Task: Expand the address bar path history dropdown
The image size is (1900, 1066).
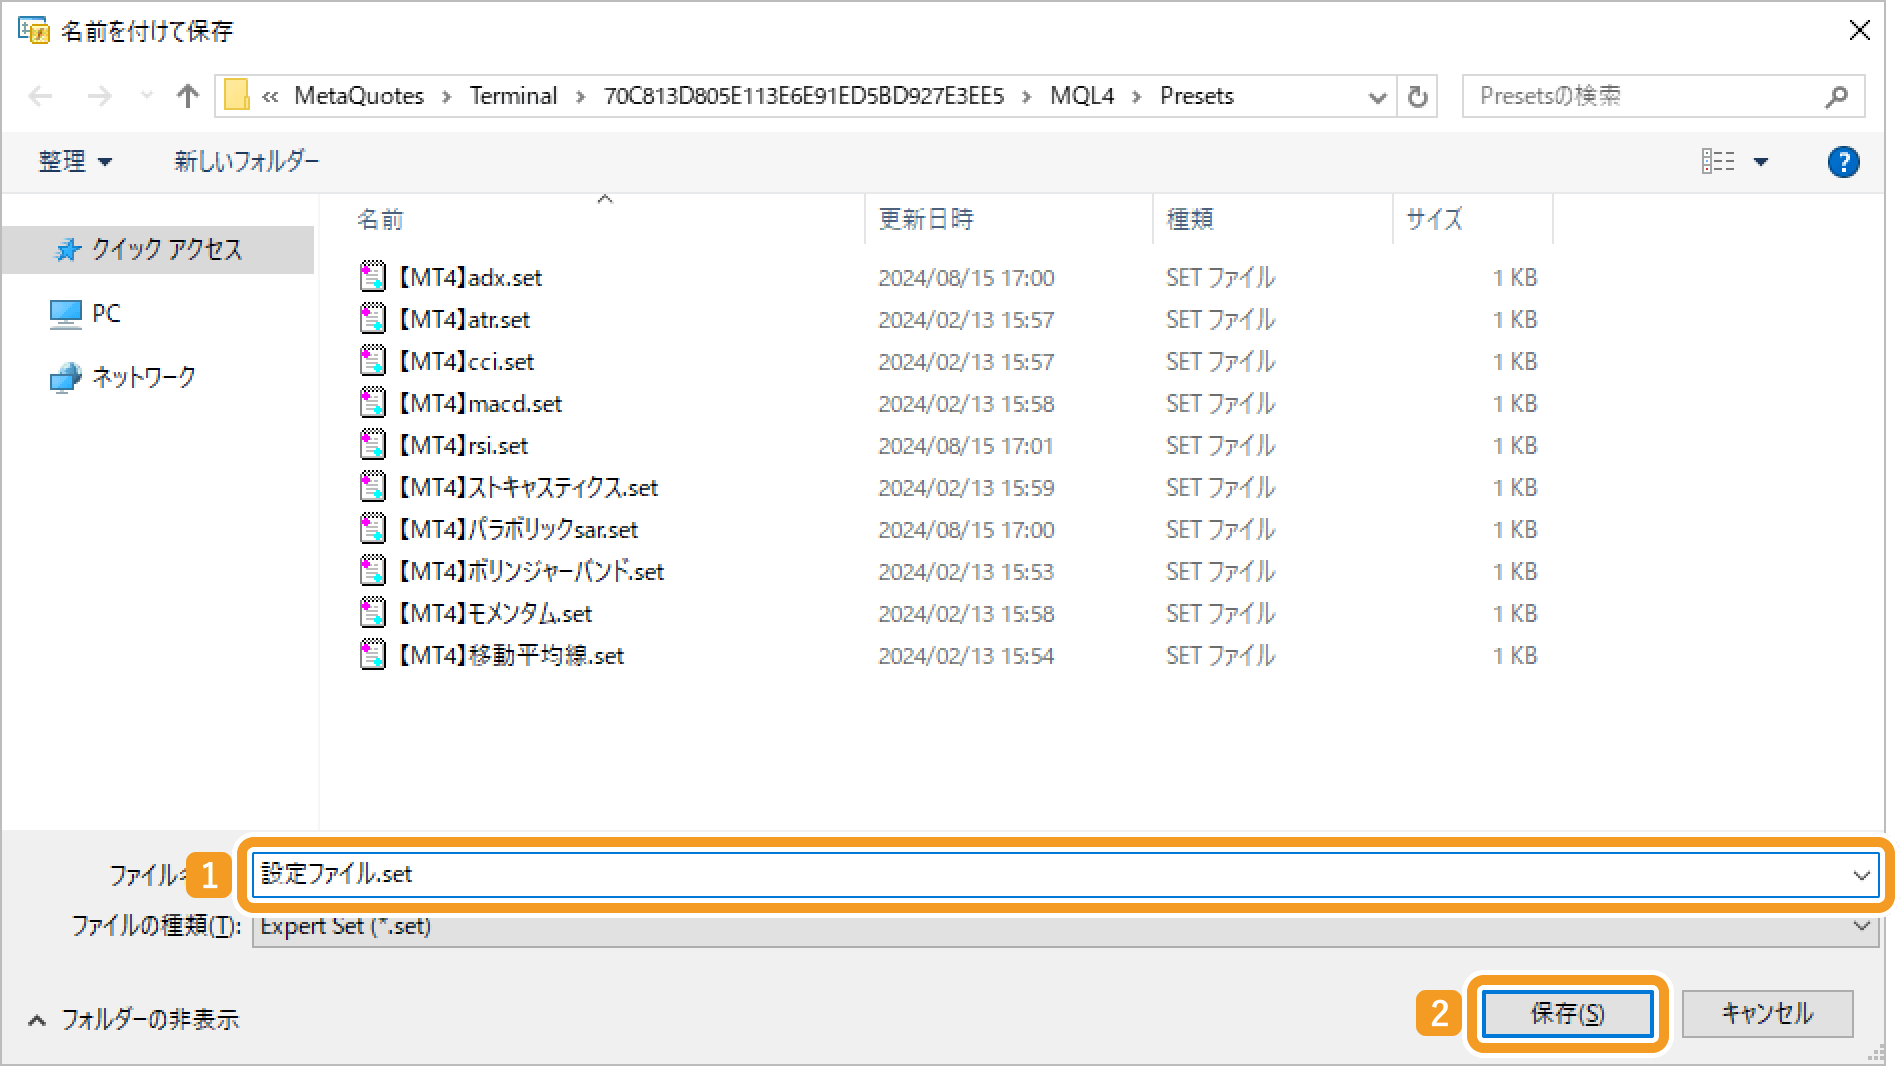Action: [1377, 97]
